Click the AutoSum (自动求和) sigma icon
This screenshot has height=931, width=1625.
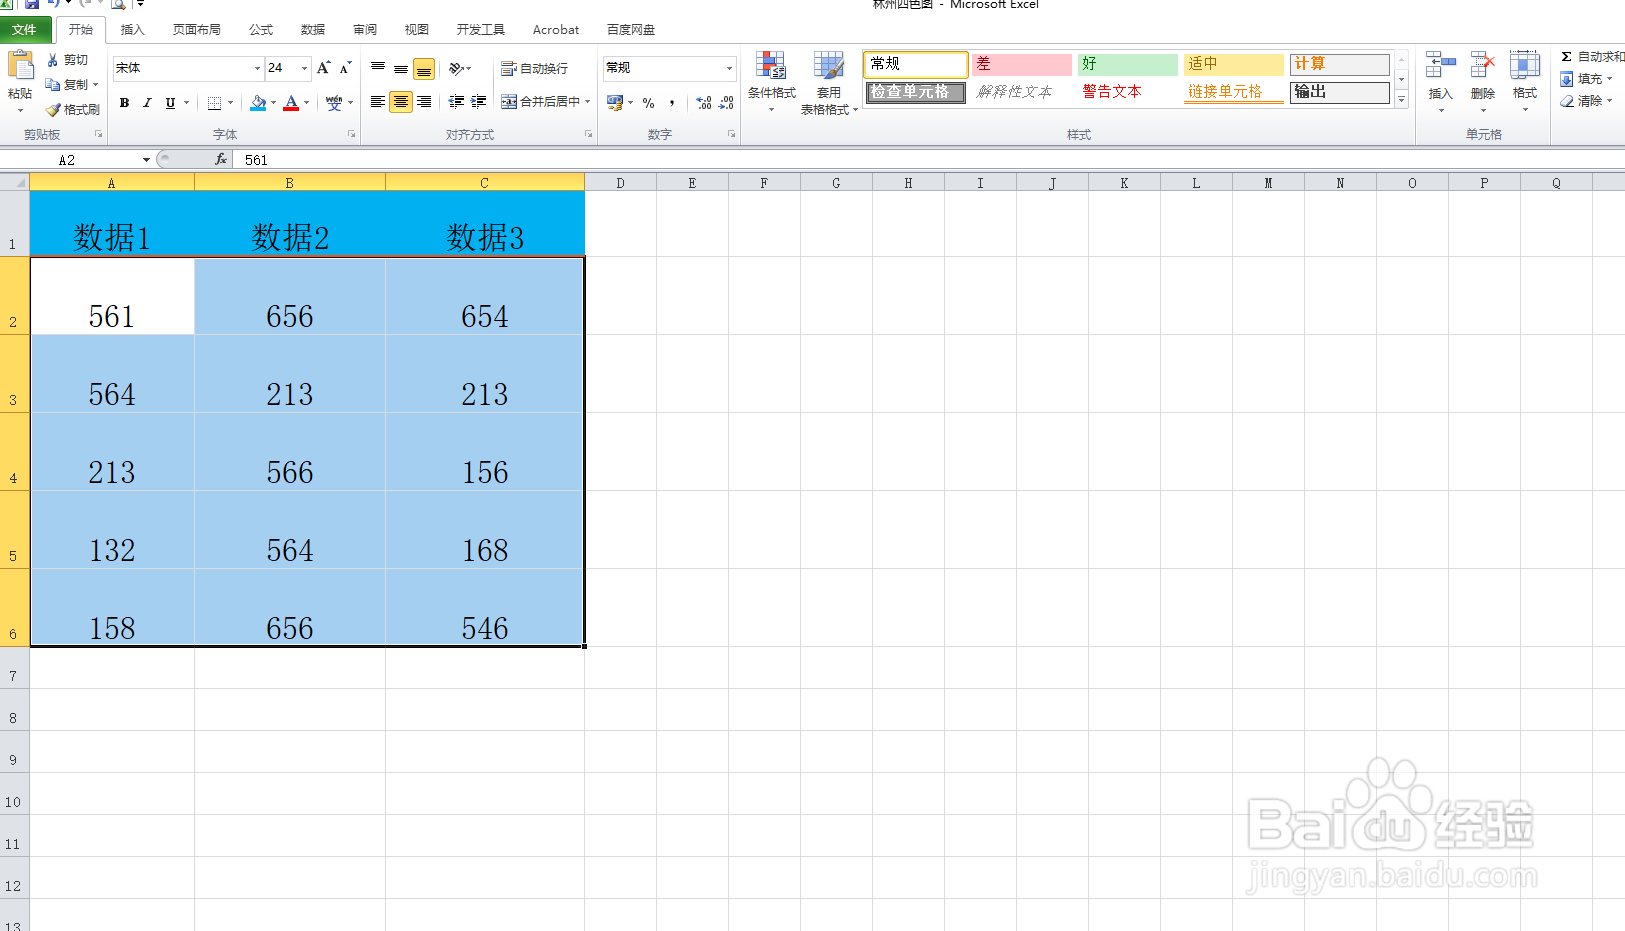[x=1566, y=57]
